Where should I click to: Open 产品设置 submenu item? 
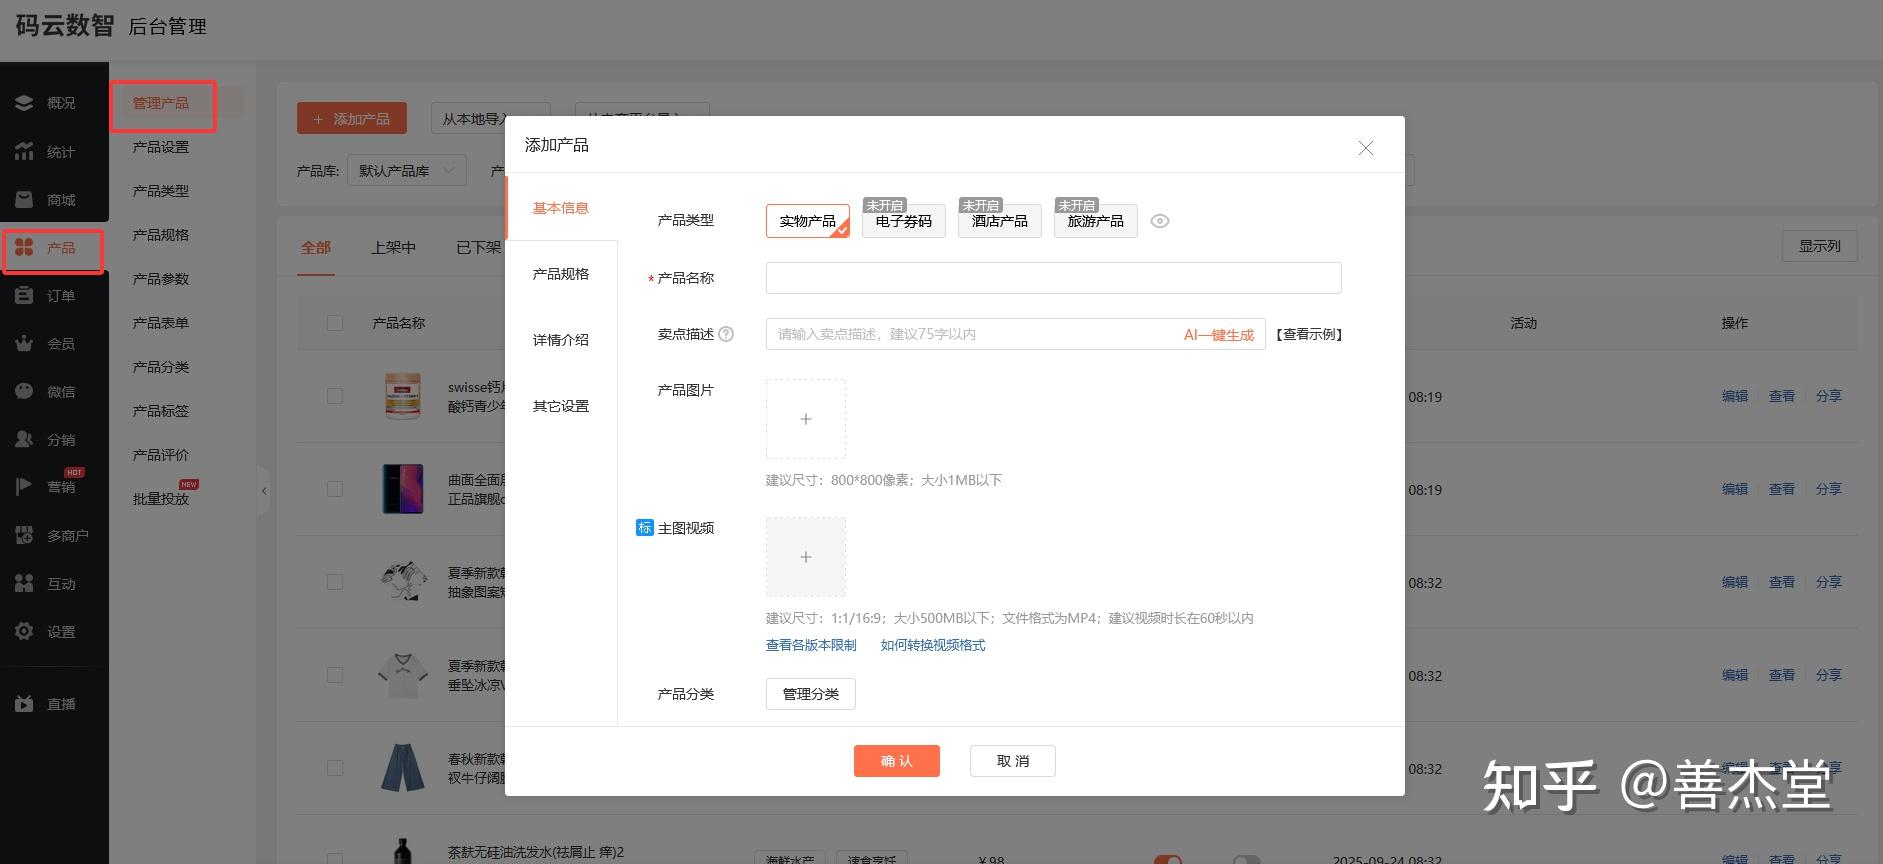[161, 147]
